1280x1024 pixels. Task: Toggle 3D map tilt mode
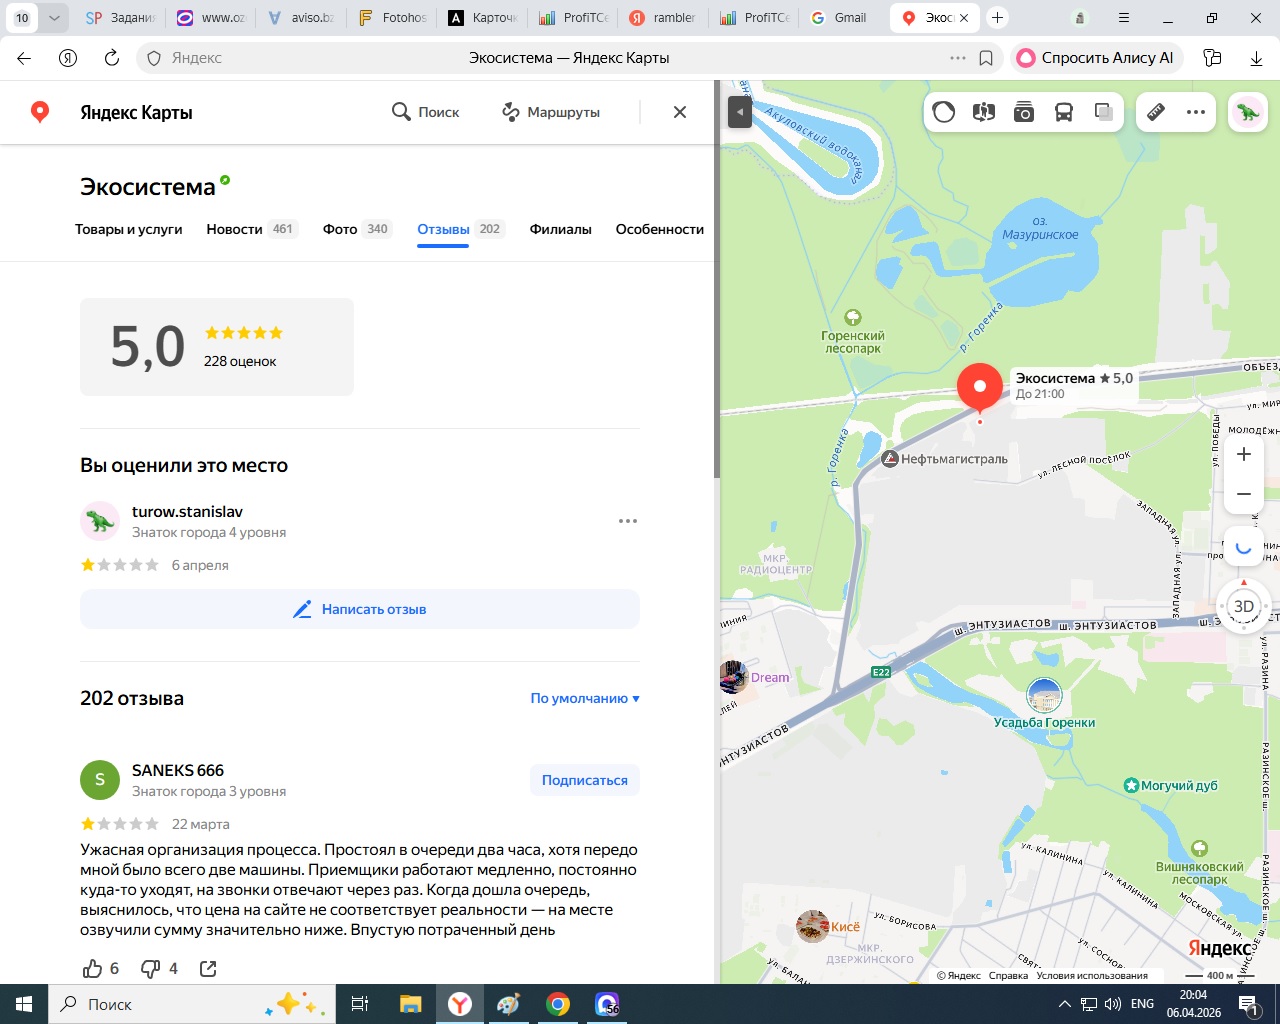click(1244, 606)
